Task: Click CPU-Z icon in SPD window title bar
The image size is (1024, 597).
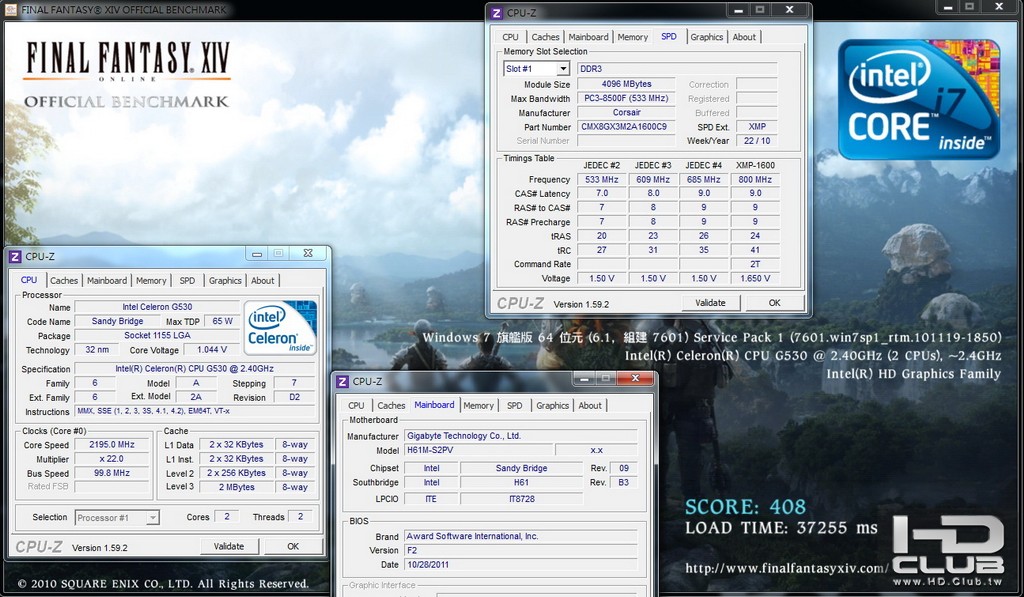Action: pos(497,12)
